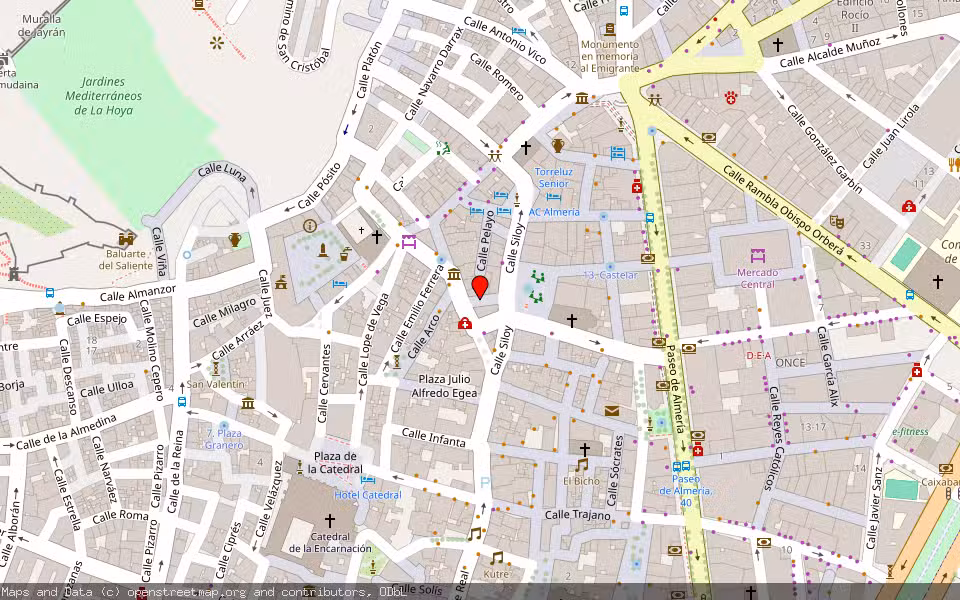Click the 'Hotel Catedral' label
The width and height of the screenshot is (960, 600).
368,495
